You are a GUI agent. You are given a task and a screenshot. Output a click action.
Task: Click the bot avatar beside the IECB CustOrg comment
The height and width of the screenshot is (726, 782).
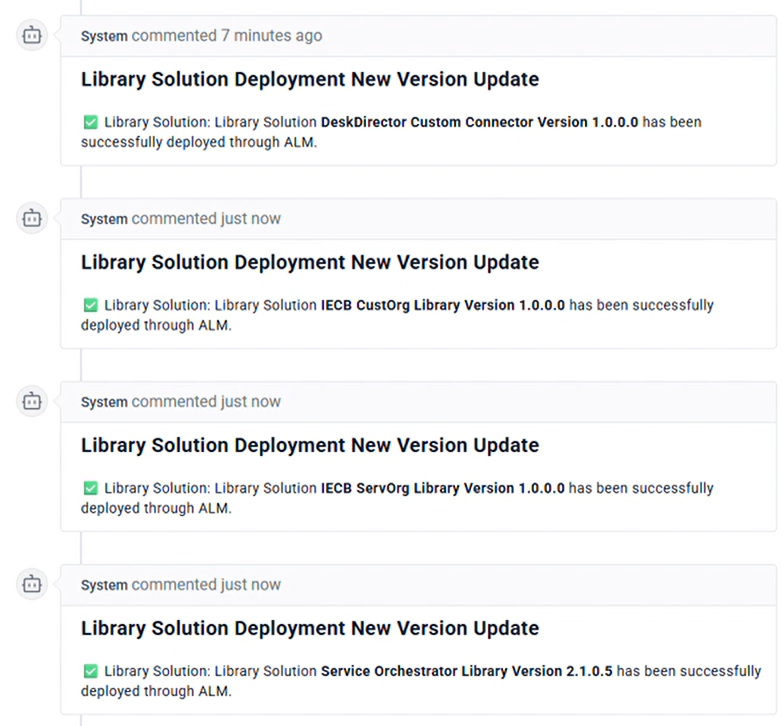32,219
